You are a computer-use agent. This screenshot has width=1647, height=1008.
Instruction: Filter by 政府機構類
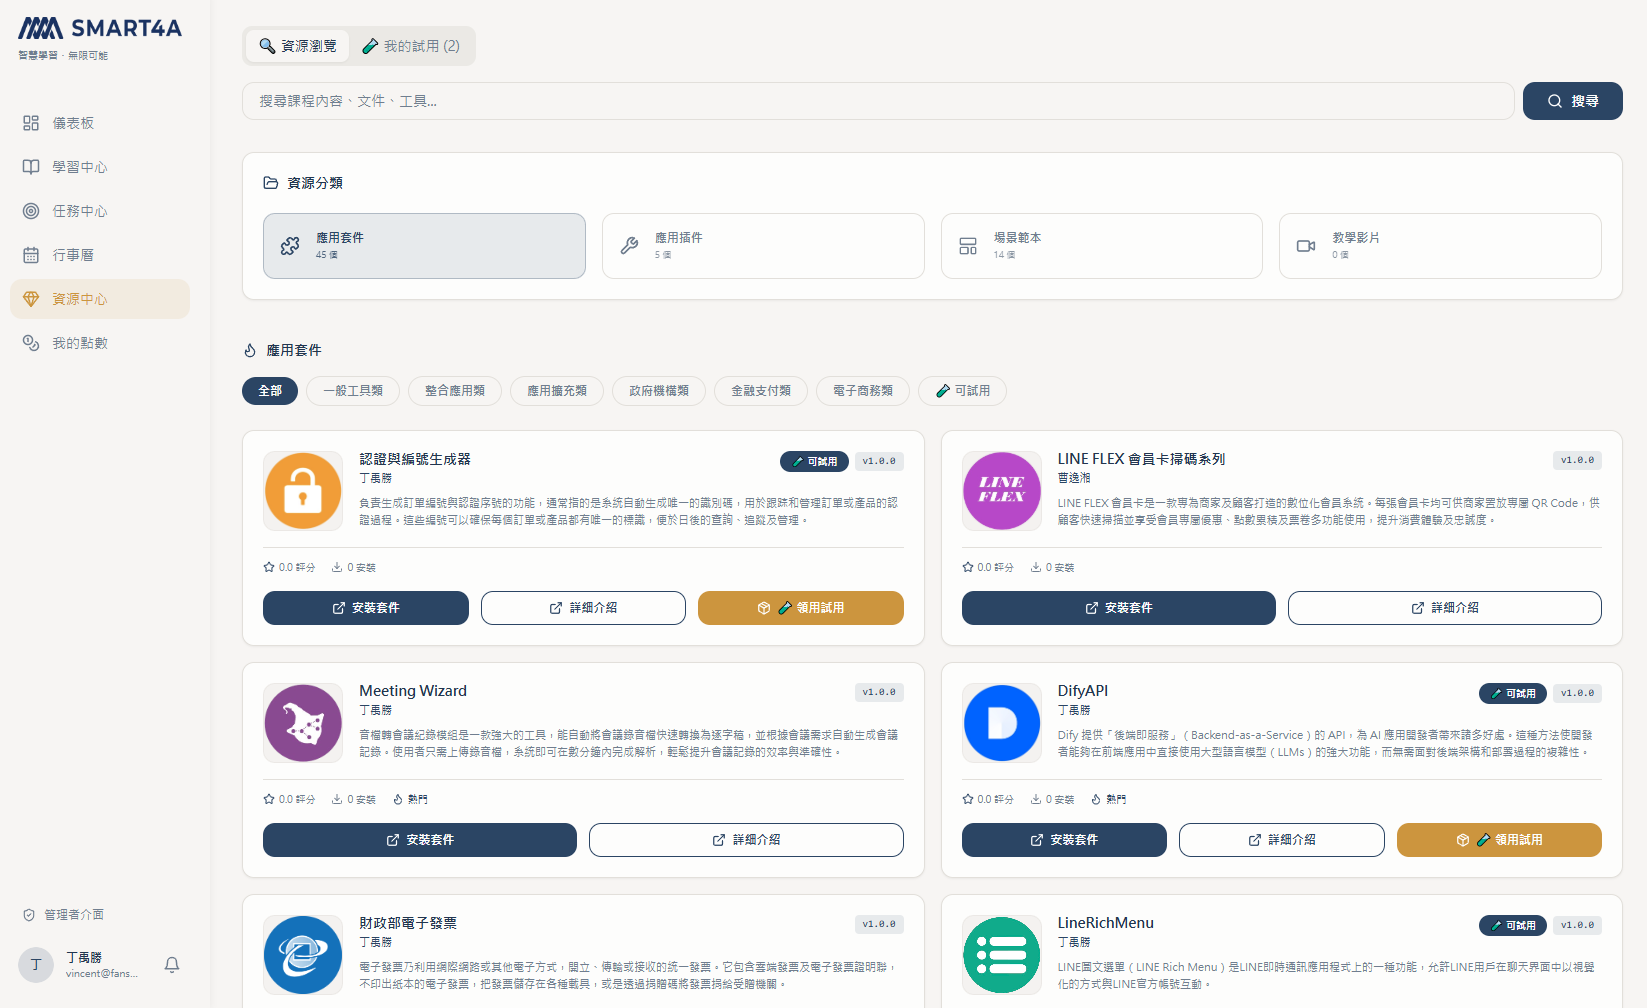[x=659, y=391]
